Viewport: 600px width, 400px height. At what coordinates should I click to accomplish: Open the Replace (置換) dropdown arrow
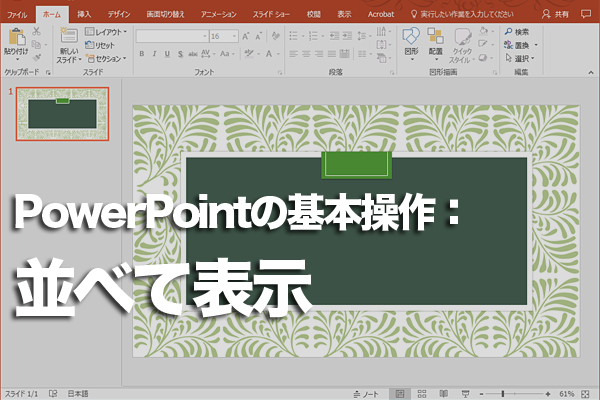point(536,45)
